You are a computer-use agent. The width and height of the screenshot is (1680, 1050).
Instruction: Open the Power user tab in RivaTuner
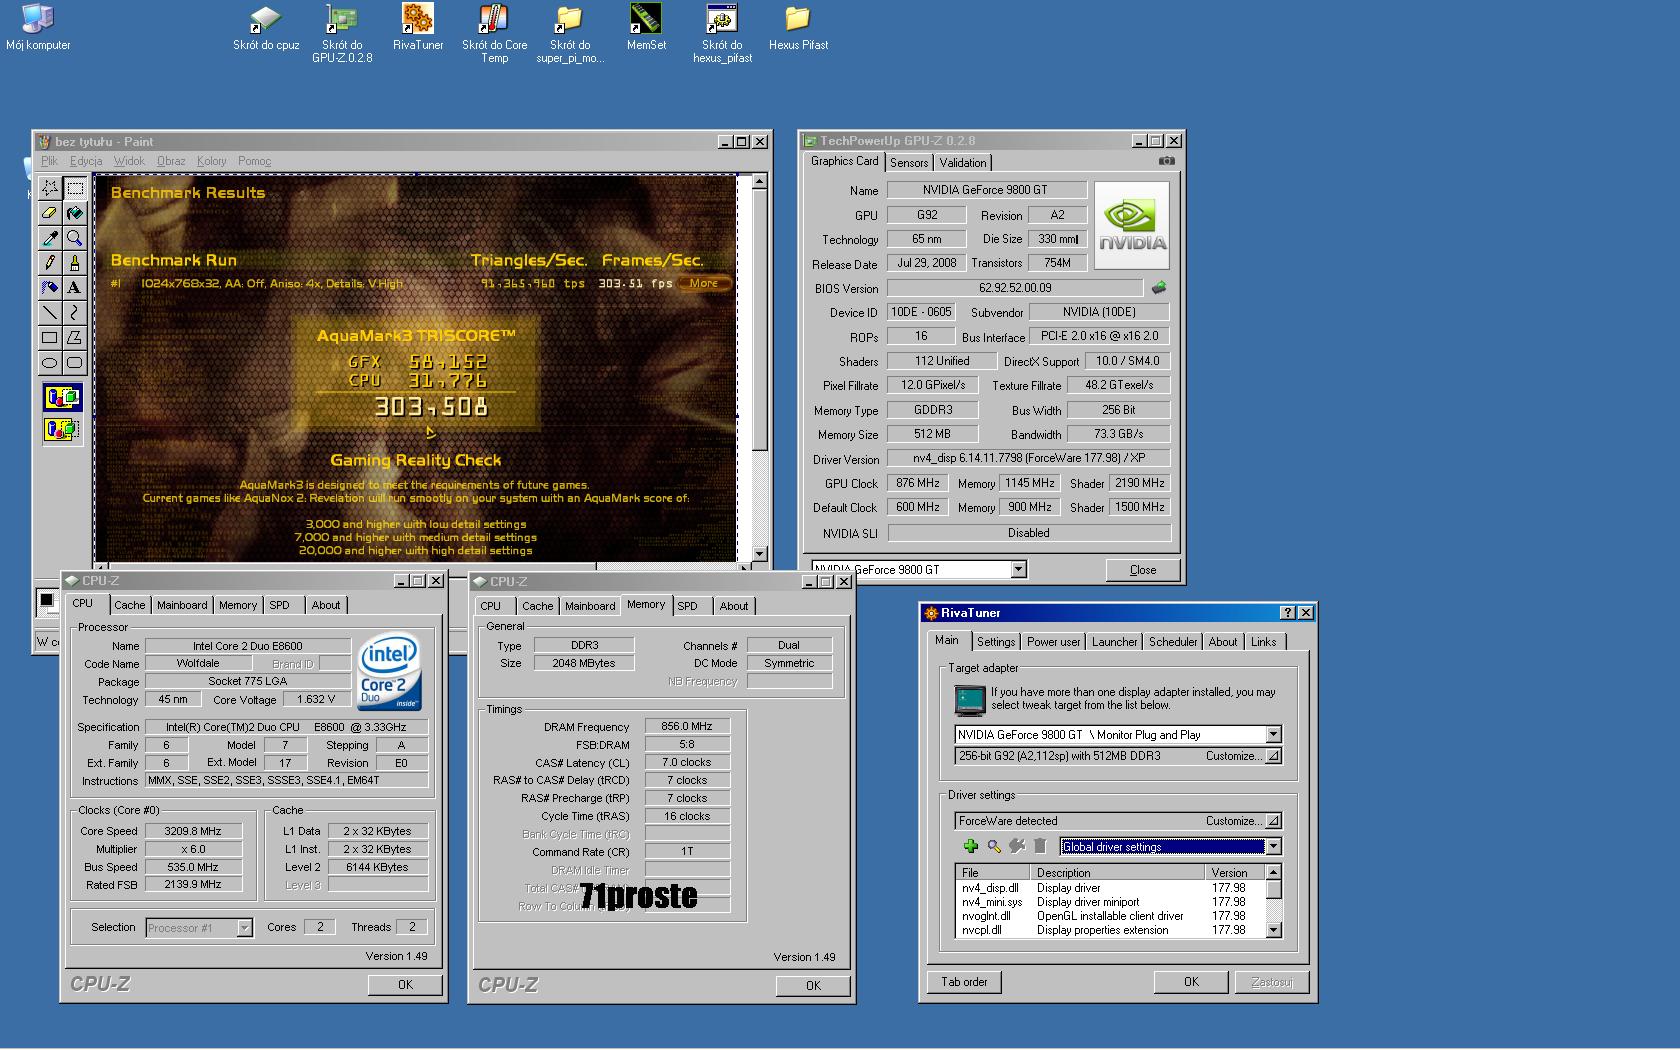pos(1053,642)
